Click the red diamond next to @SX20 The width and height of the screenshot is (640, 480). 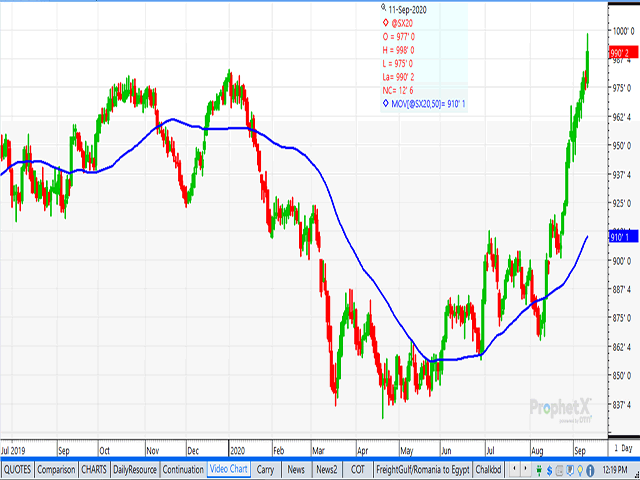[x=385, y=22]
